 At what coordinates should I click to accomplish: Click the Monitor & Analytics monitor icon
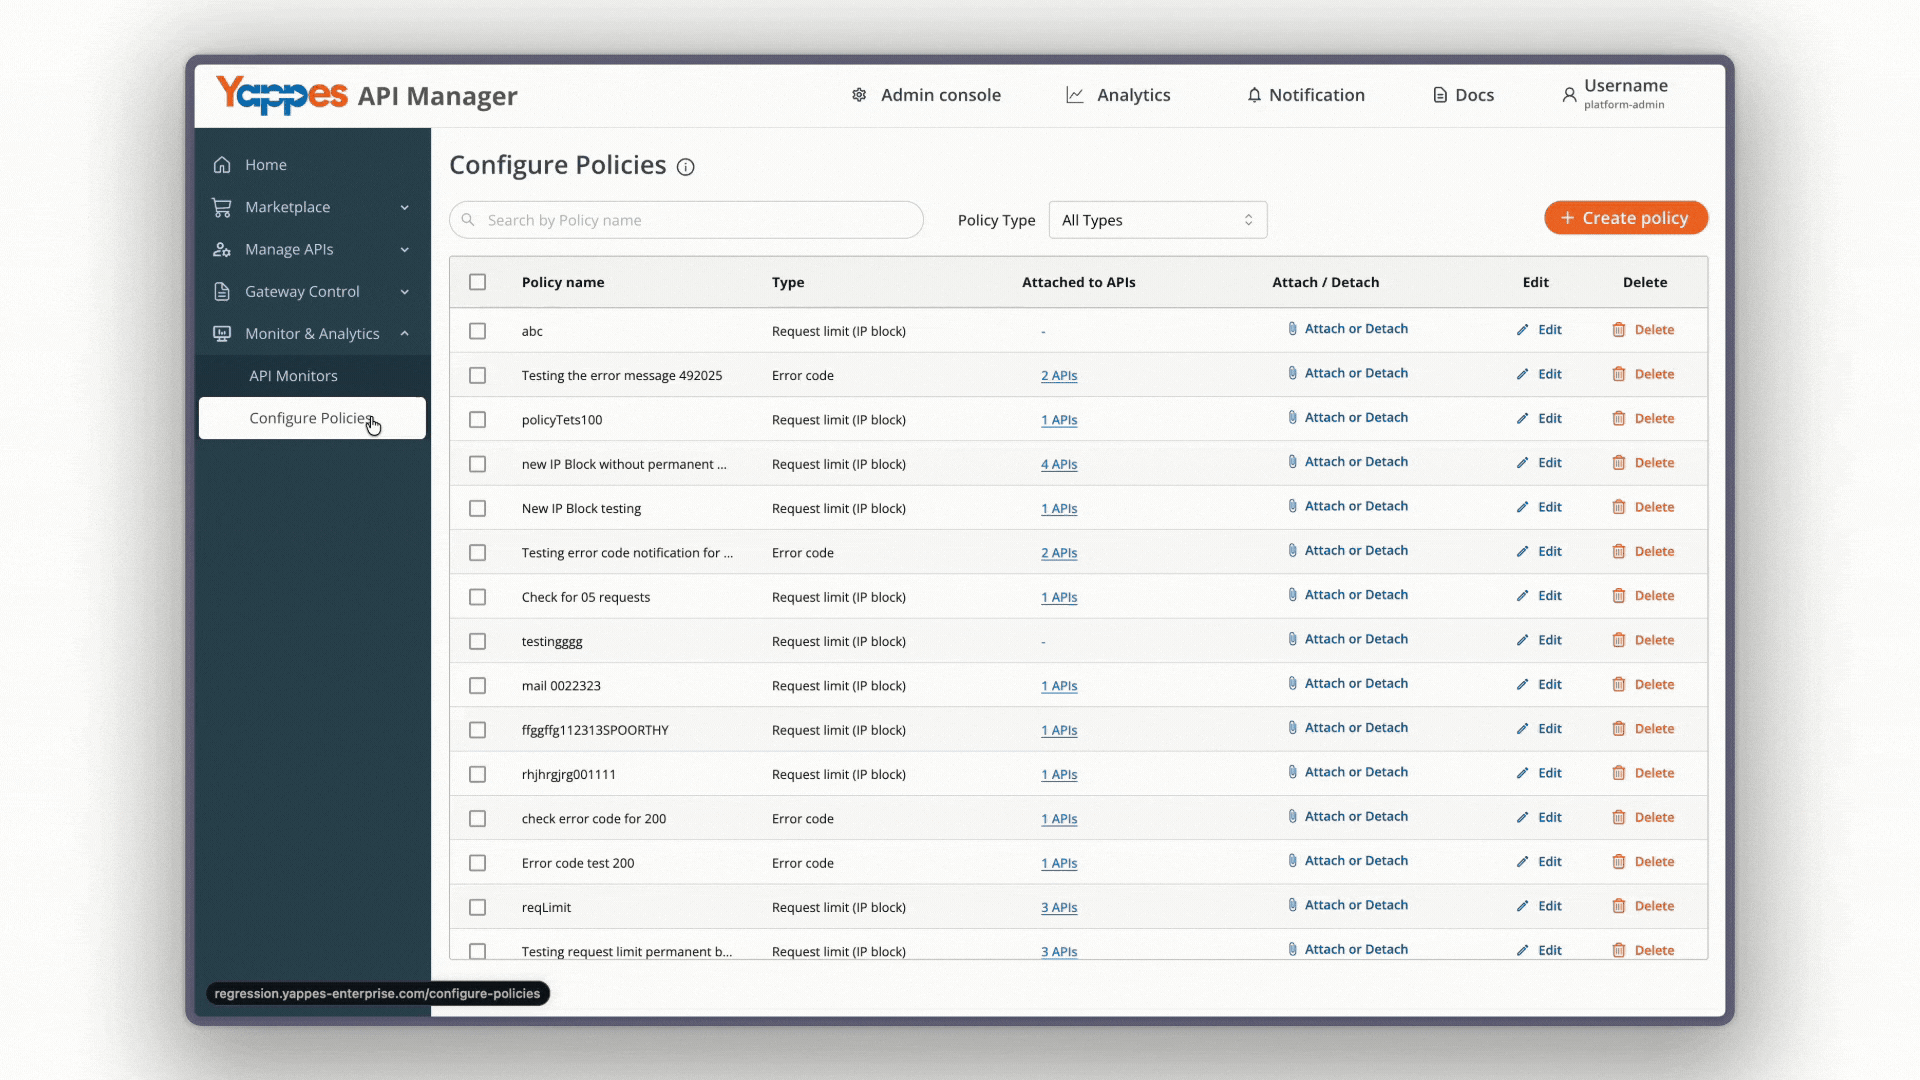(222, 334)
